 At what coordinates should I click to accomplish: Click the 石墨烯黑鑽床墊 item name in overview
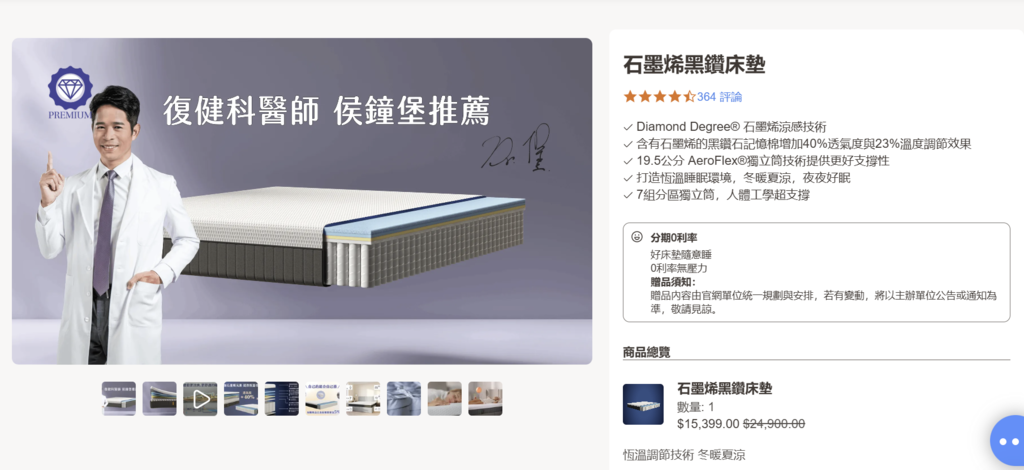[725, 389]
